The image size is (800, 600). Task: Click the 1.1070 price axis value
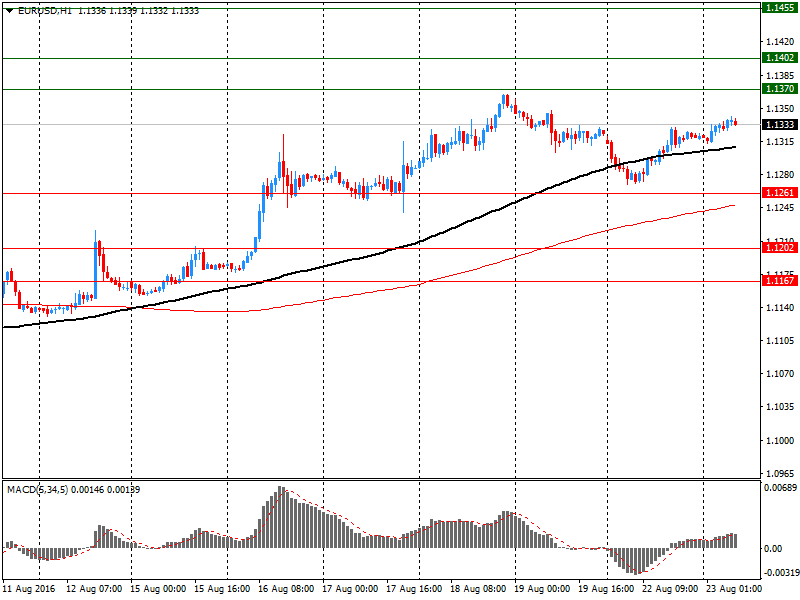[780, 374]
